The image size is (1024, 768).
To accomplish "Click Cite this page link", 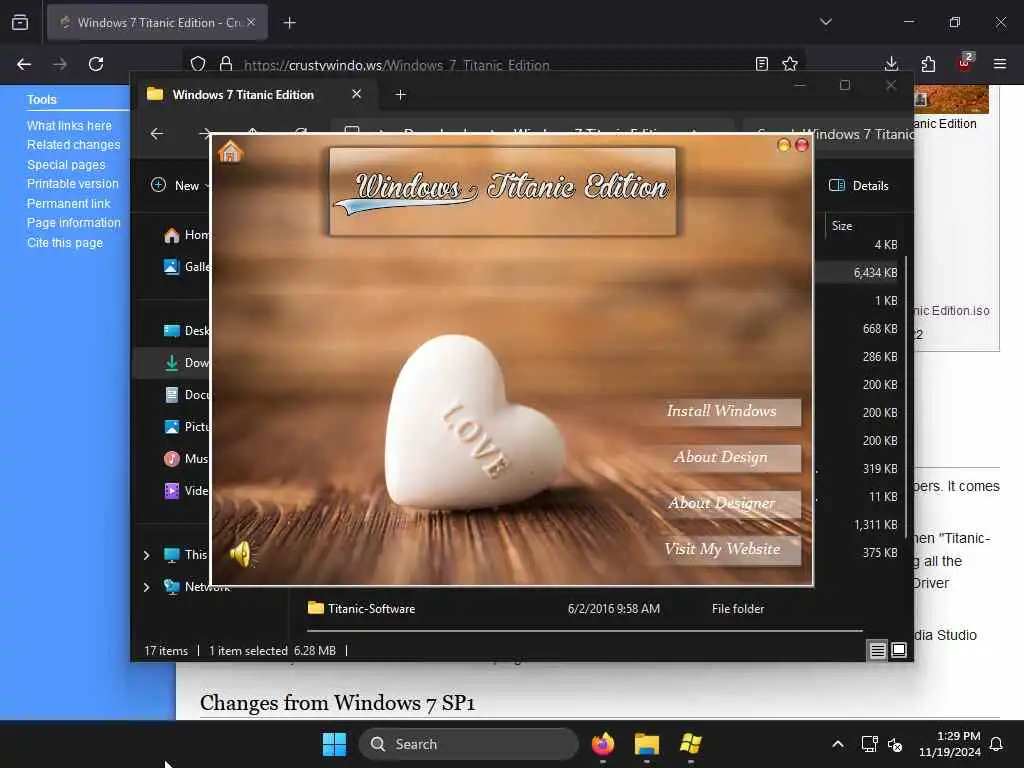I will tap(65, 242).
